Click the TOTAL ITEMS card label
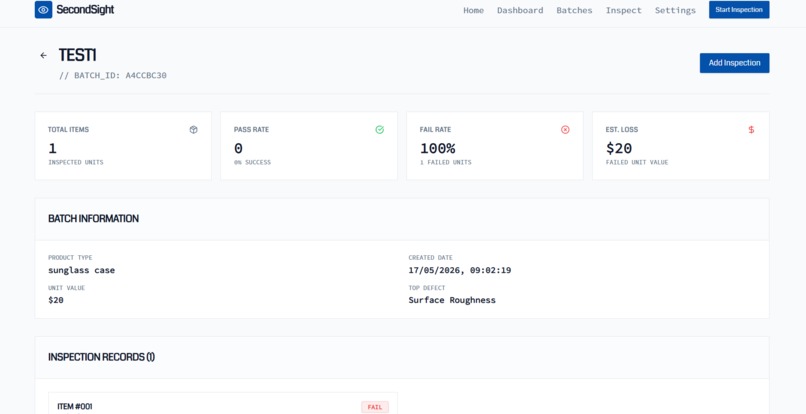806x414 pixels. [68, 130]
